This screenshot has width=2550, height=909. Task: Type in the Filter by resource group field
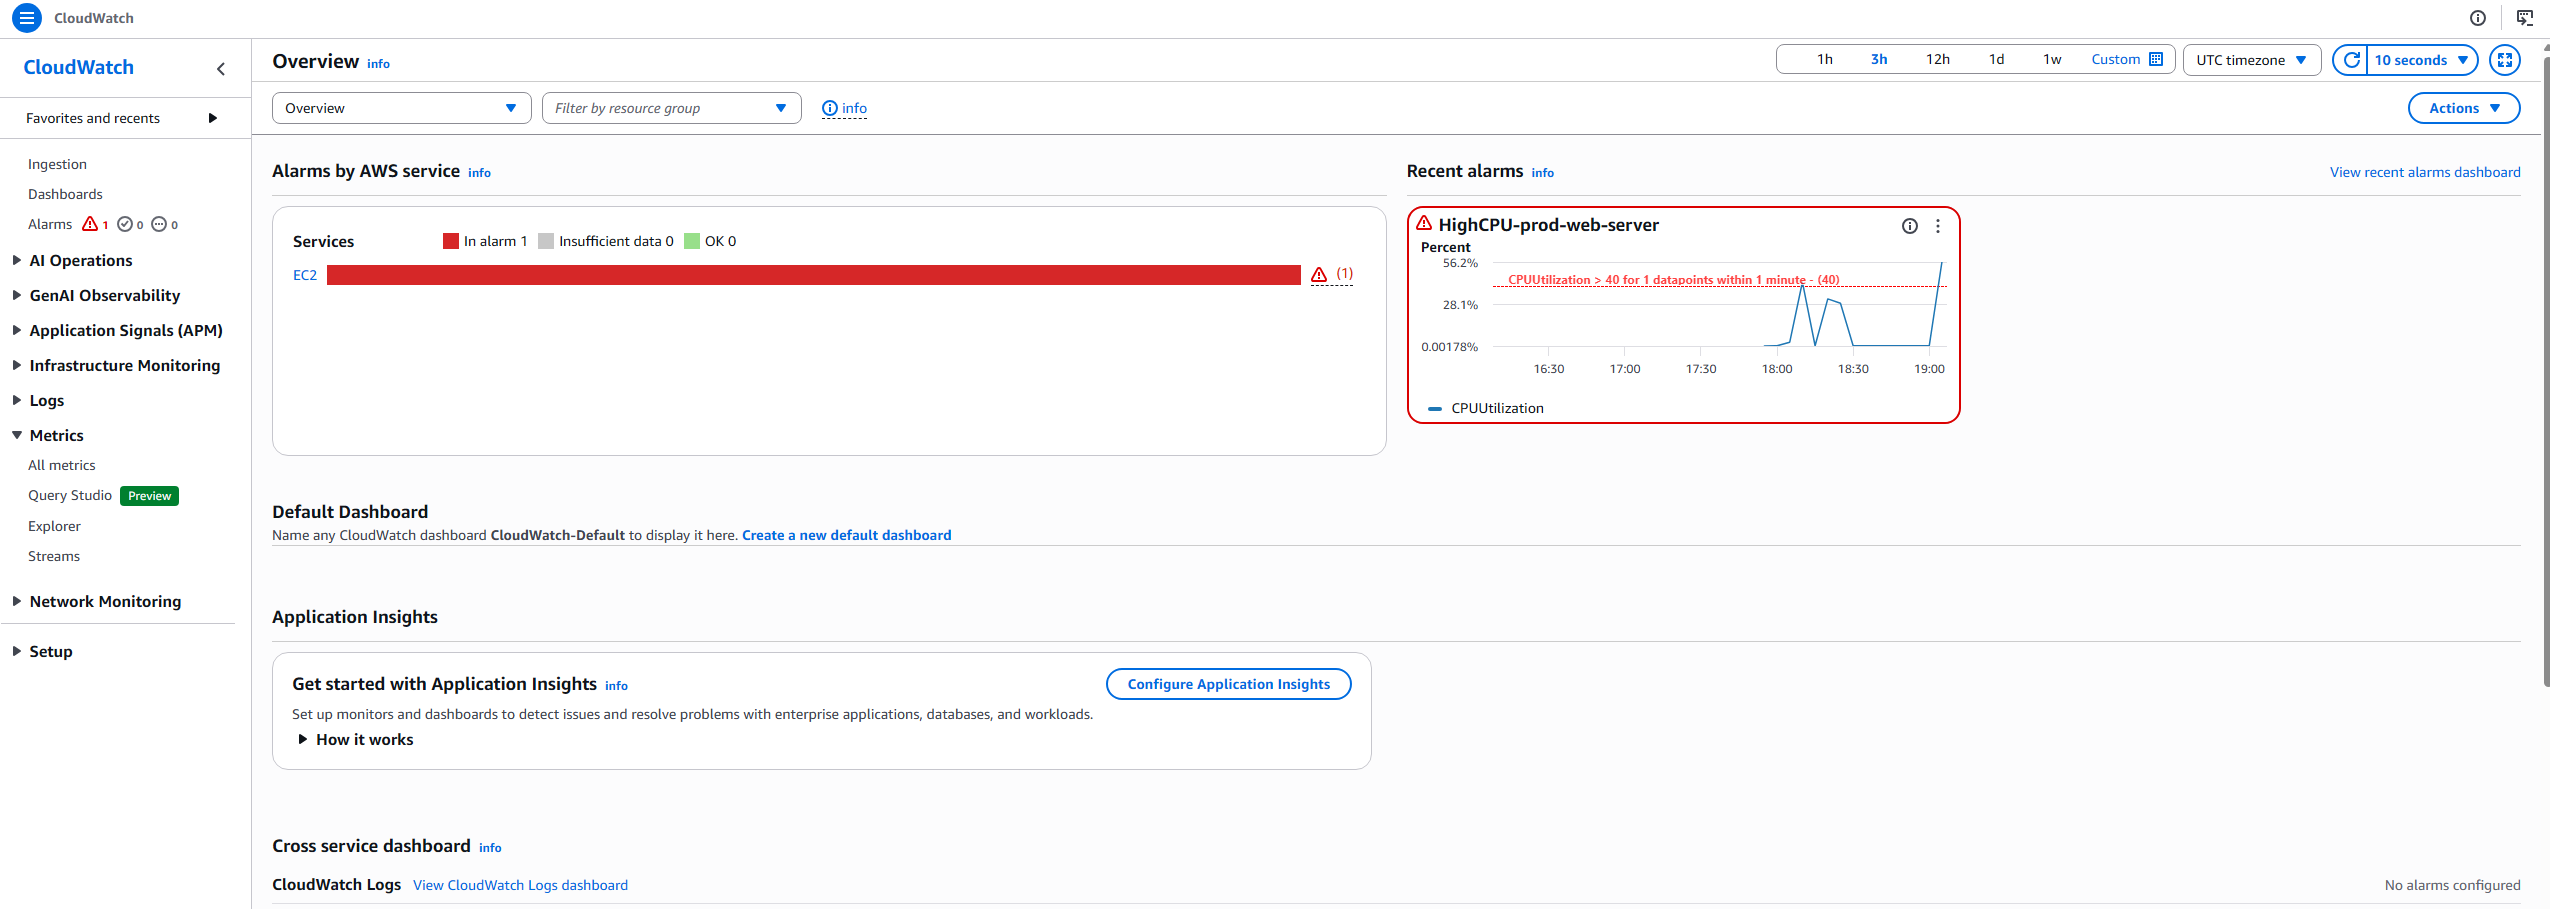(x=660, y=108)
